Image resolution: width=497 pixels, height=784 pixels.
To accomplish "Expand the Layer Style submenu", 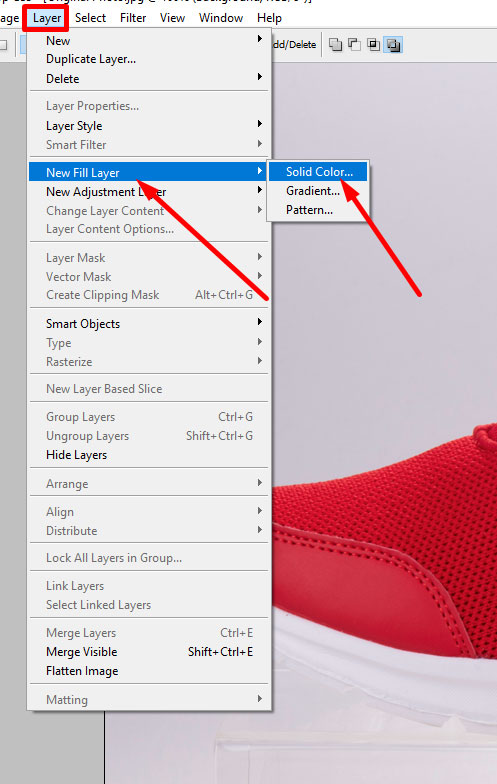I will click(149, 126).
